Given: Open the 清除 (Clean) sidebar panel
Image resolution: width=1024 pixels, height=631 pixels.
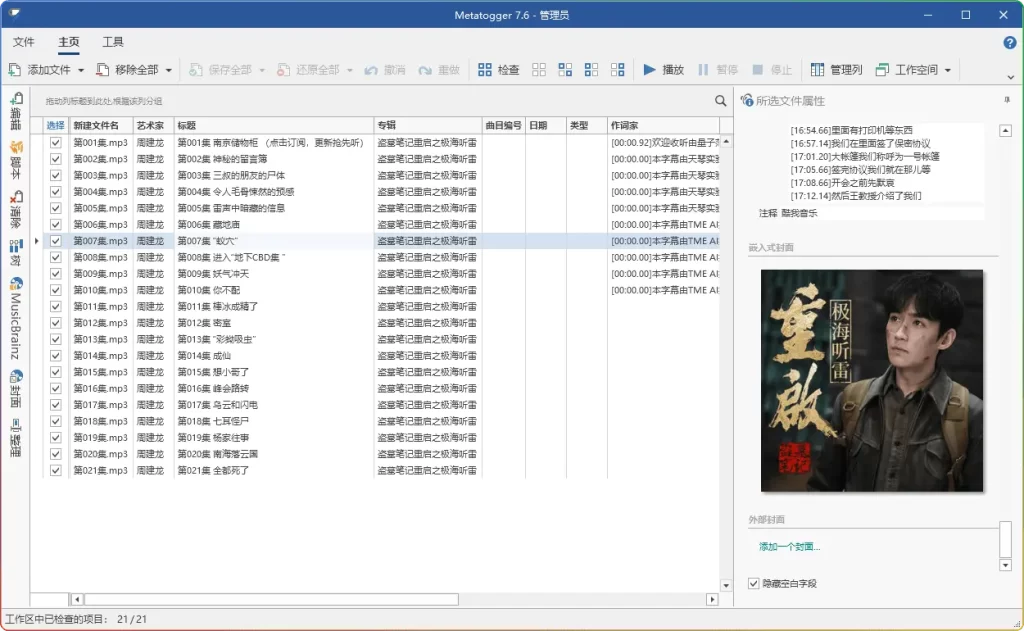Looking at the screenshot, I should (16, 208).
